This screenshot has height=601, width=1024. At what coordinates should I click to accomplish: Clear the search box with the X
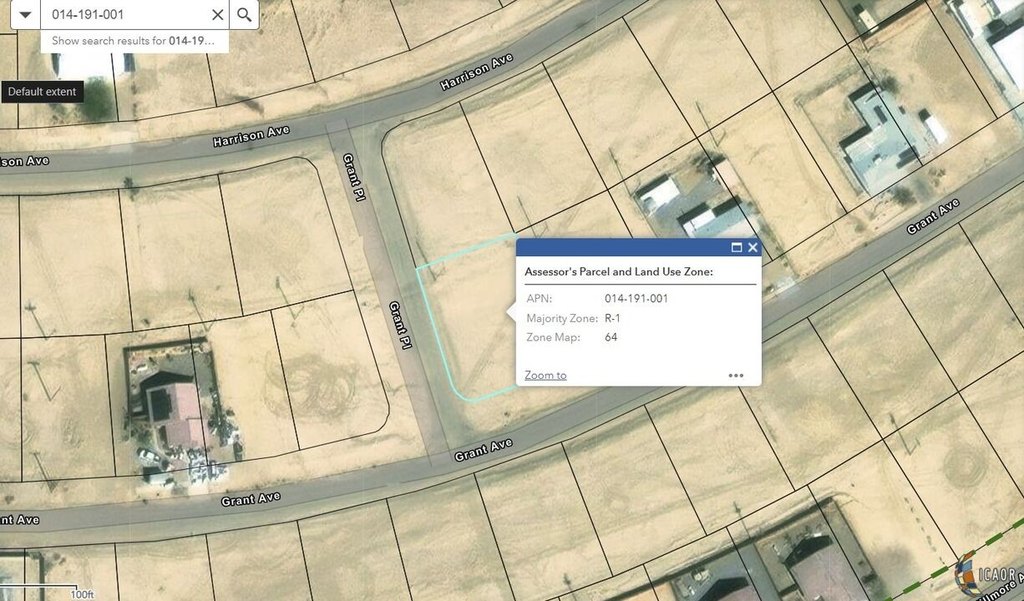click(218, 15)
